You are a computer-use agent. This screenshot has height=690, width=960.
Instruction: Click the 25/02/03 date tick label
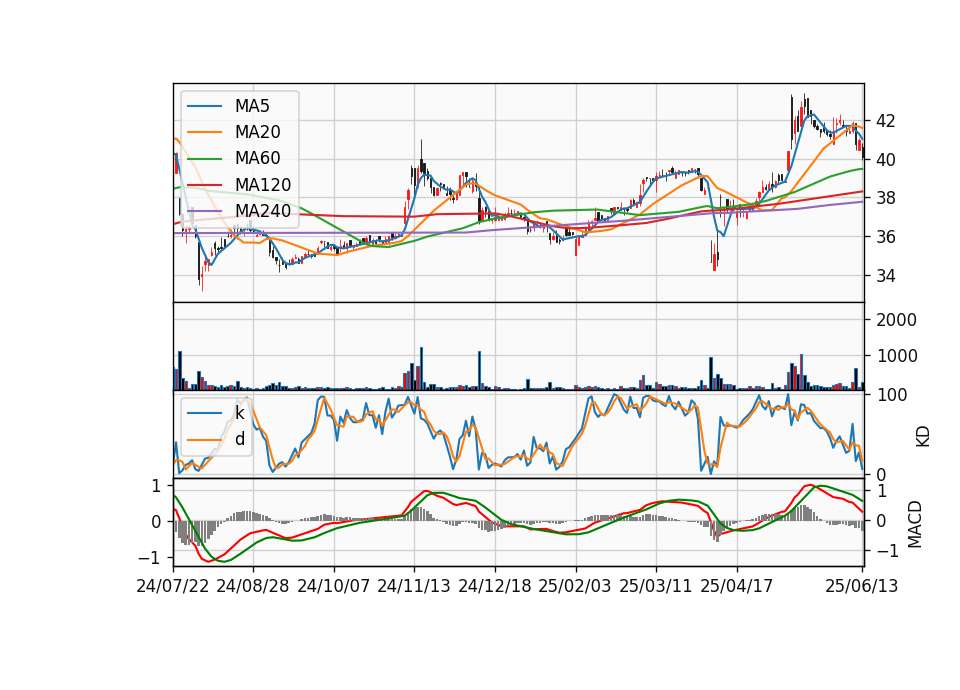[x=575, y=586]
